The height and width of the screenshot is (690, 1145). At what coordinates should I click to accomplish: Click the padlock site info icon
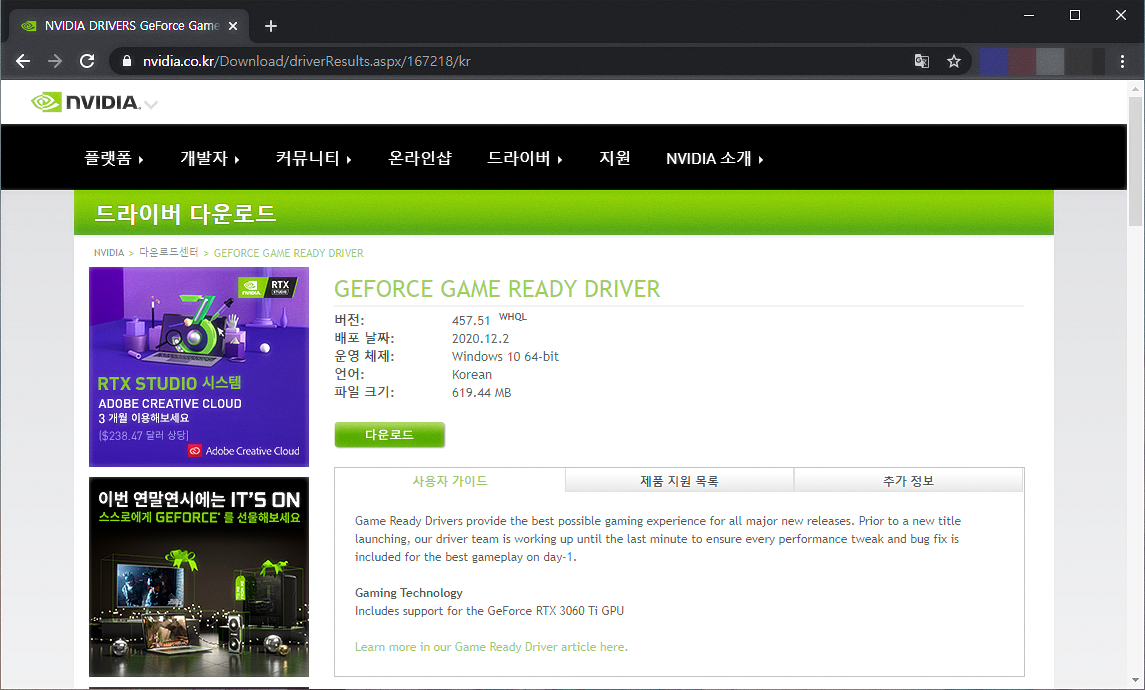[x=126, y=61]
